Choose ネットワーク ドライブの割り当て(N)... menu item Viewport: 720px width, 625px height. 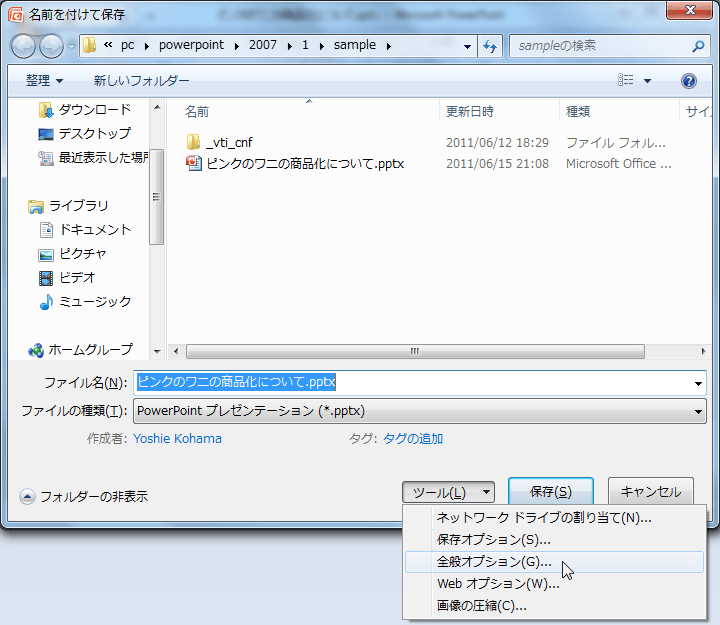tap(554, 518)
